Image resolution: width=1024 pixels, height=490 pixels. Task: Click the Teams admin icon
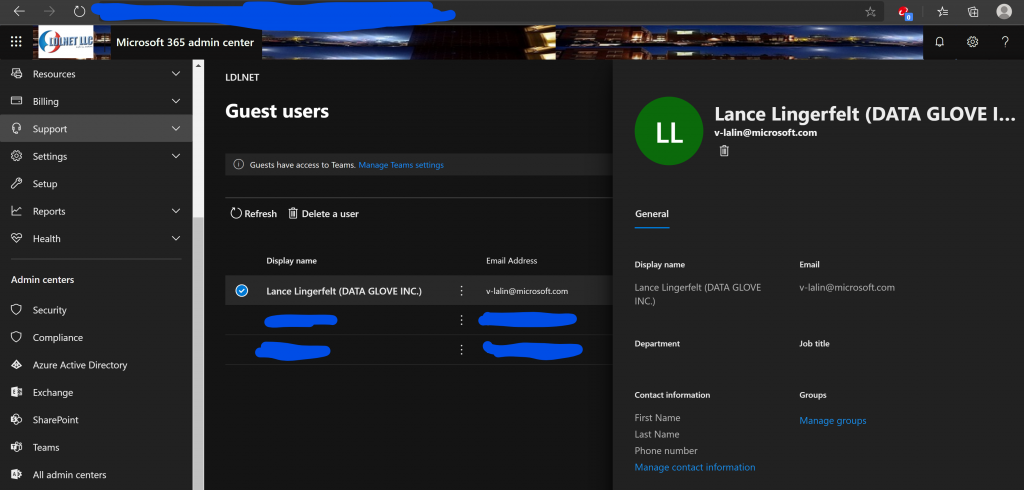[x=17, y=447]
